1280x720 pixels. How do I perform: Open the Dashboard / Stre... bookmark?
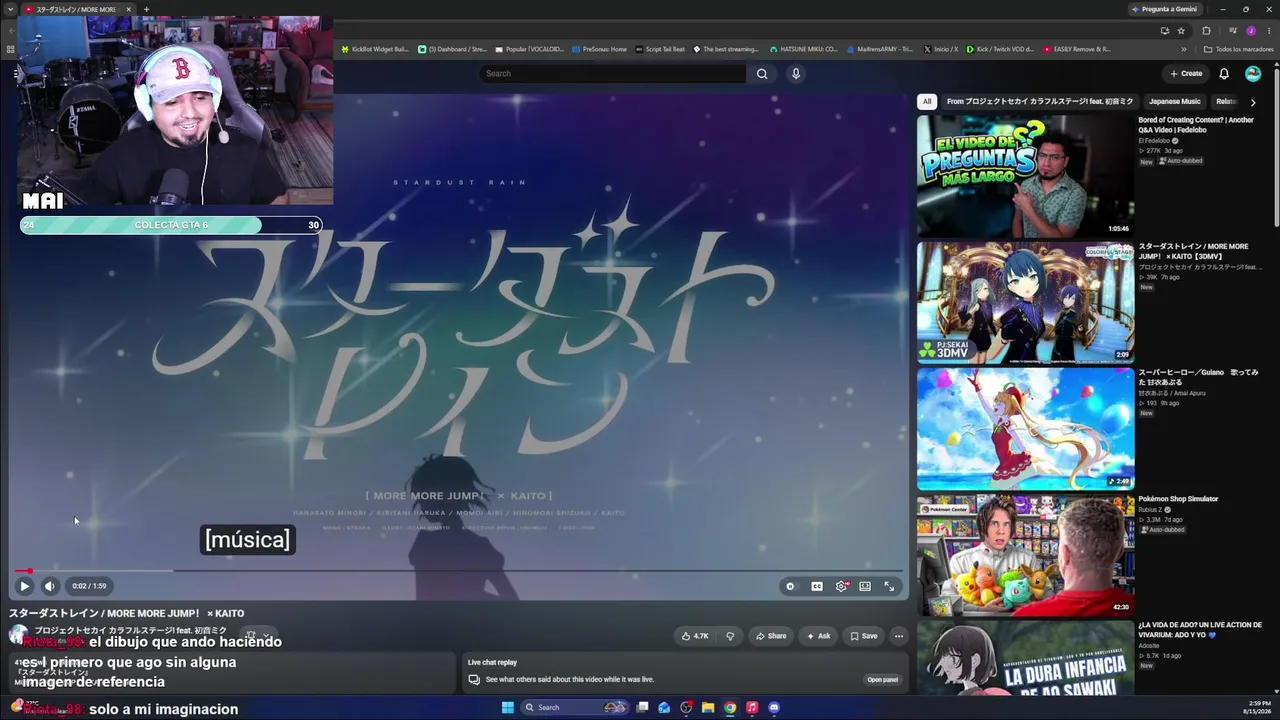click(452, 49)
